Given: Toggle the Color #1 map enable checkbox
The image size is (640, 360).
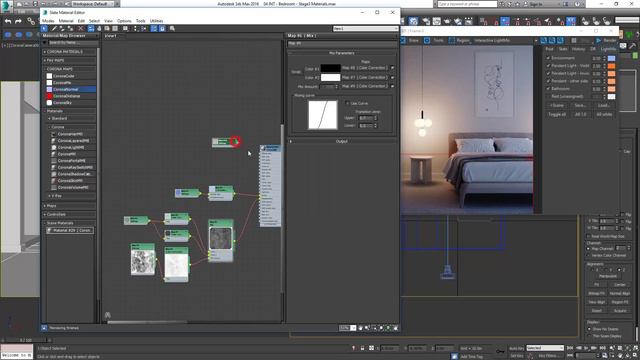Looking at the screenshot, I should [x=393, y=68].
